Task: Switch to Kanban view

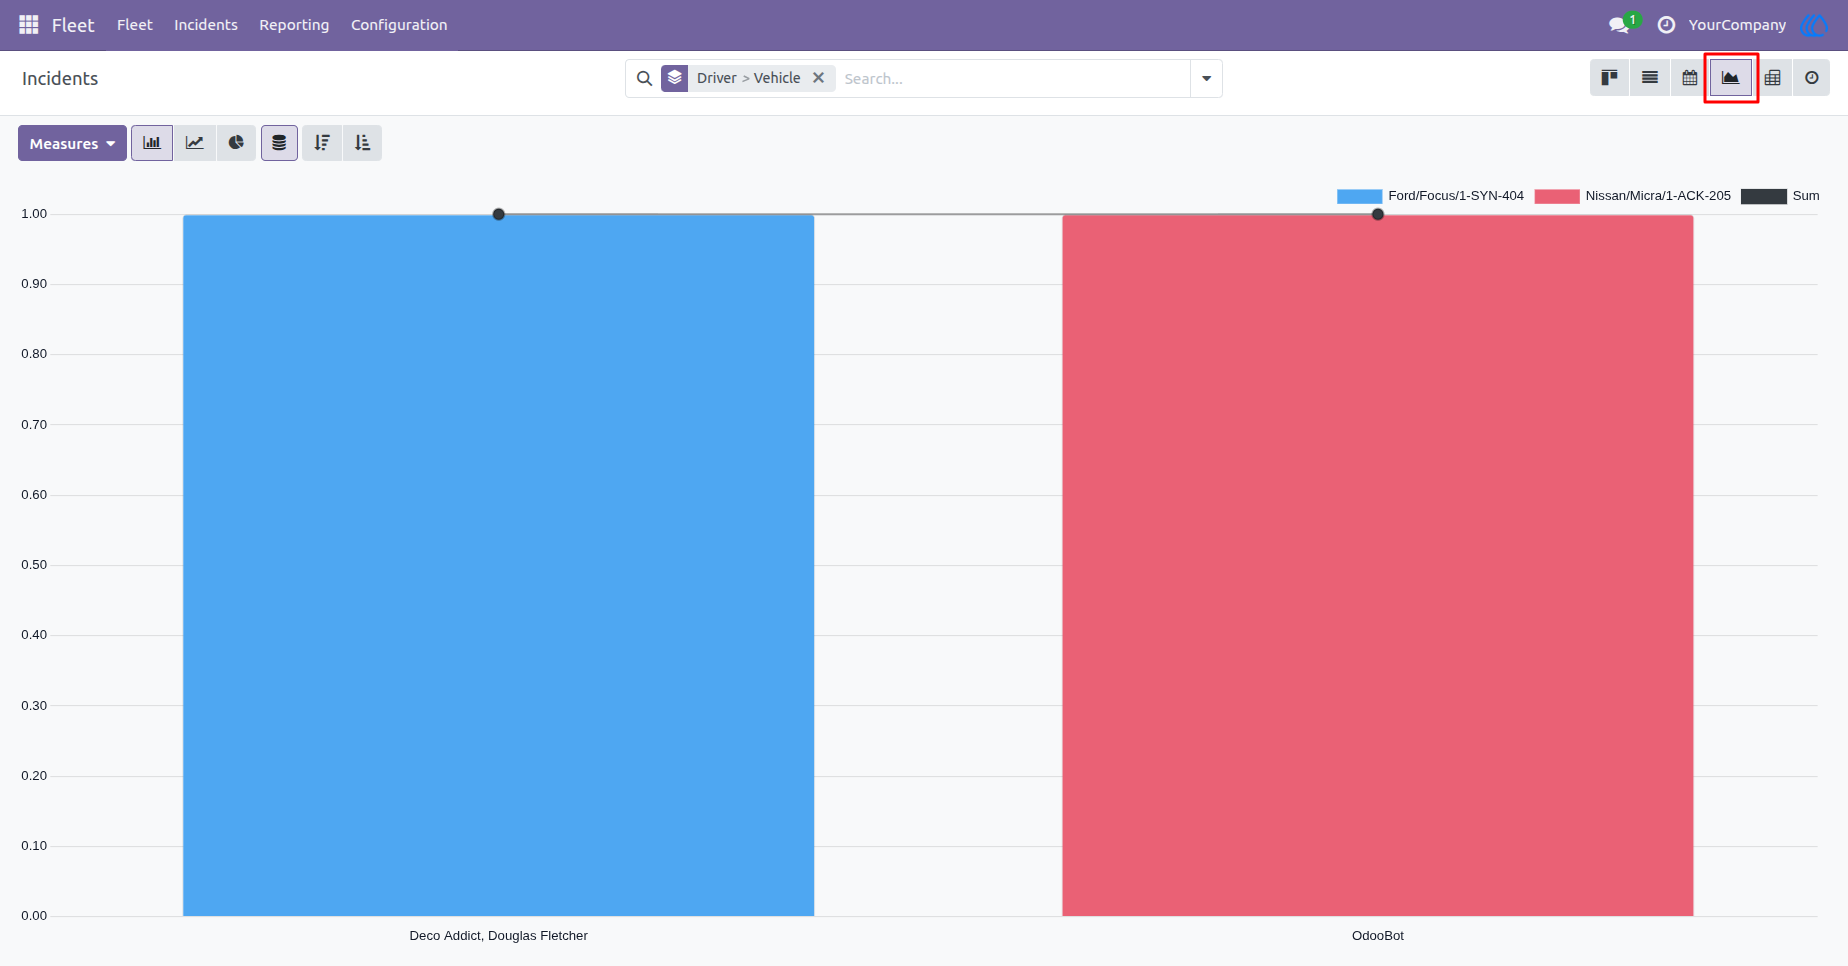Action: (x=1610, y=78)
